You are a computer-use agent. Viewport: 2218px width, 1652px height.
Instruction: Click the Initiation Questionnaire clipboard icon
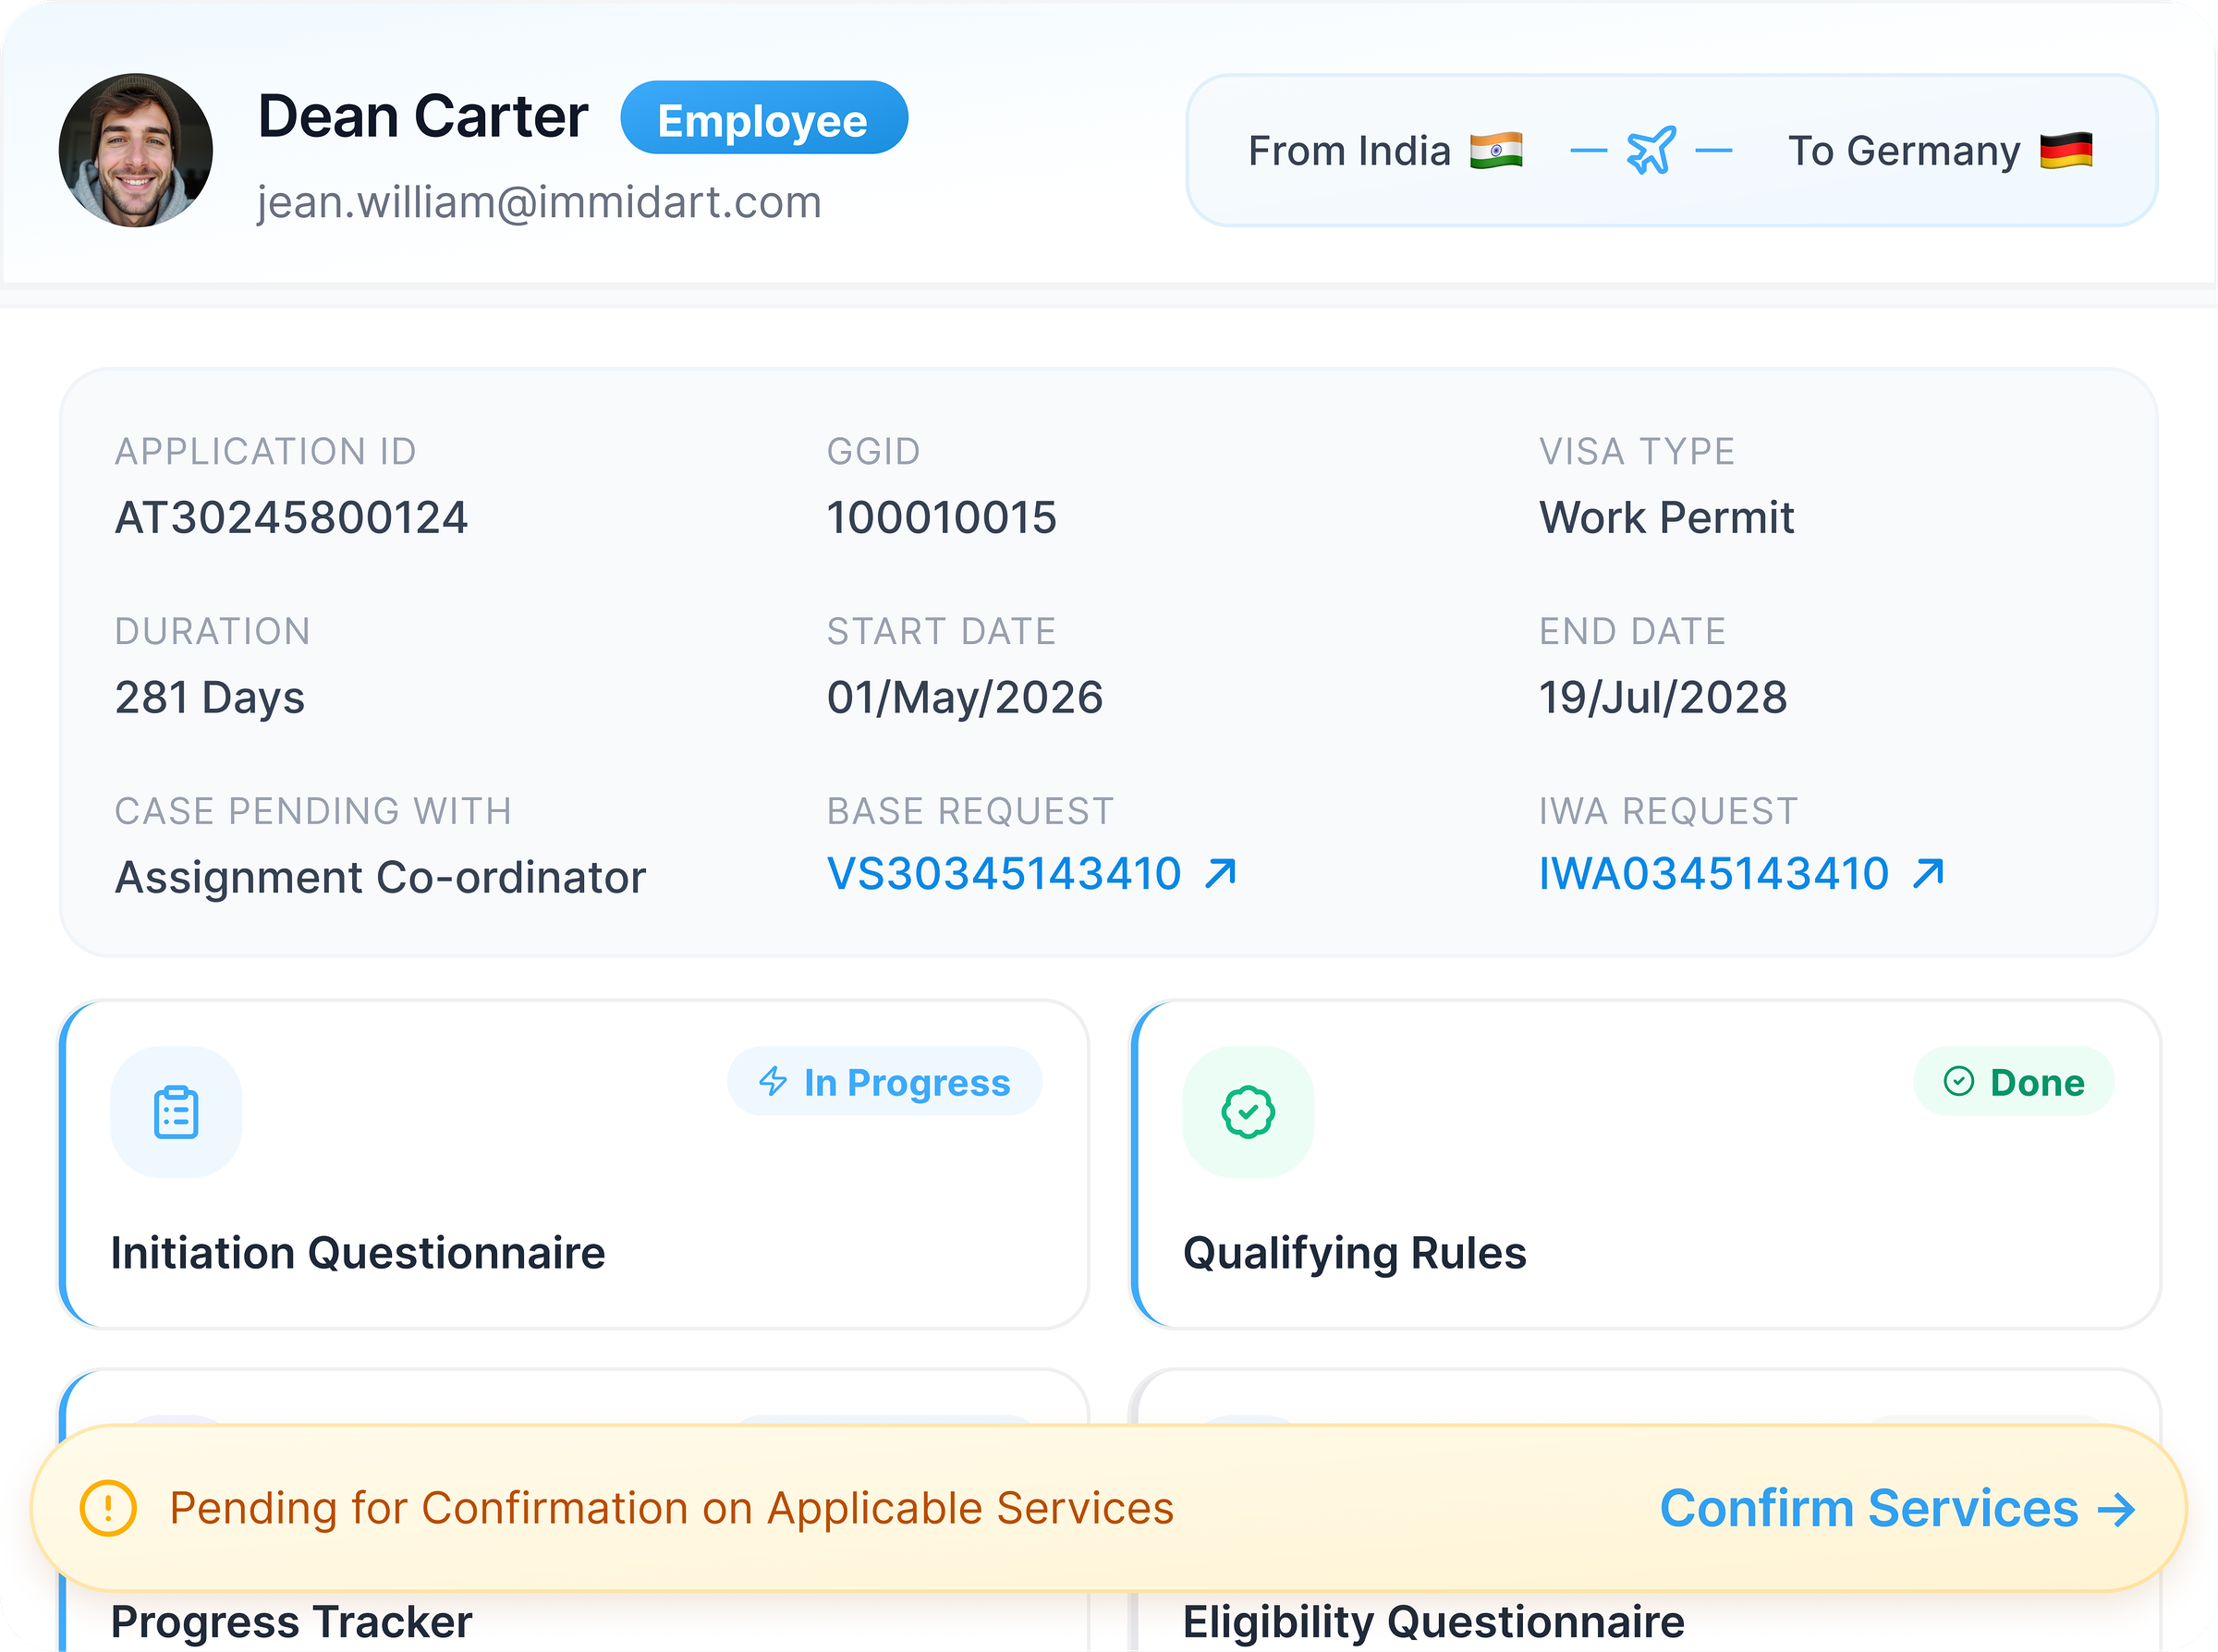tap(176, 1112)
